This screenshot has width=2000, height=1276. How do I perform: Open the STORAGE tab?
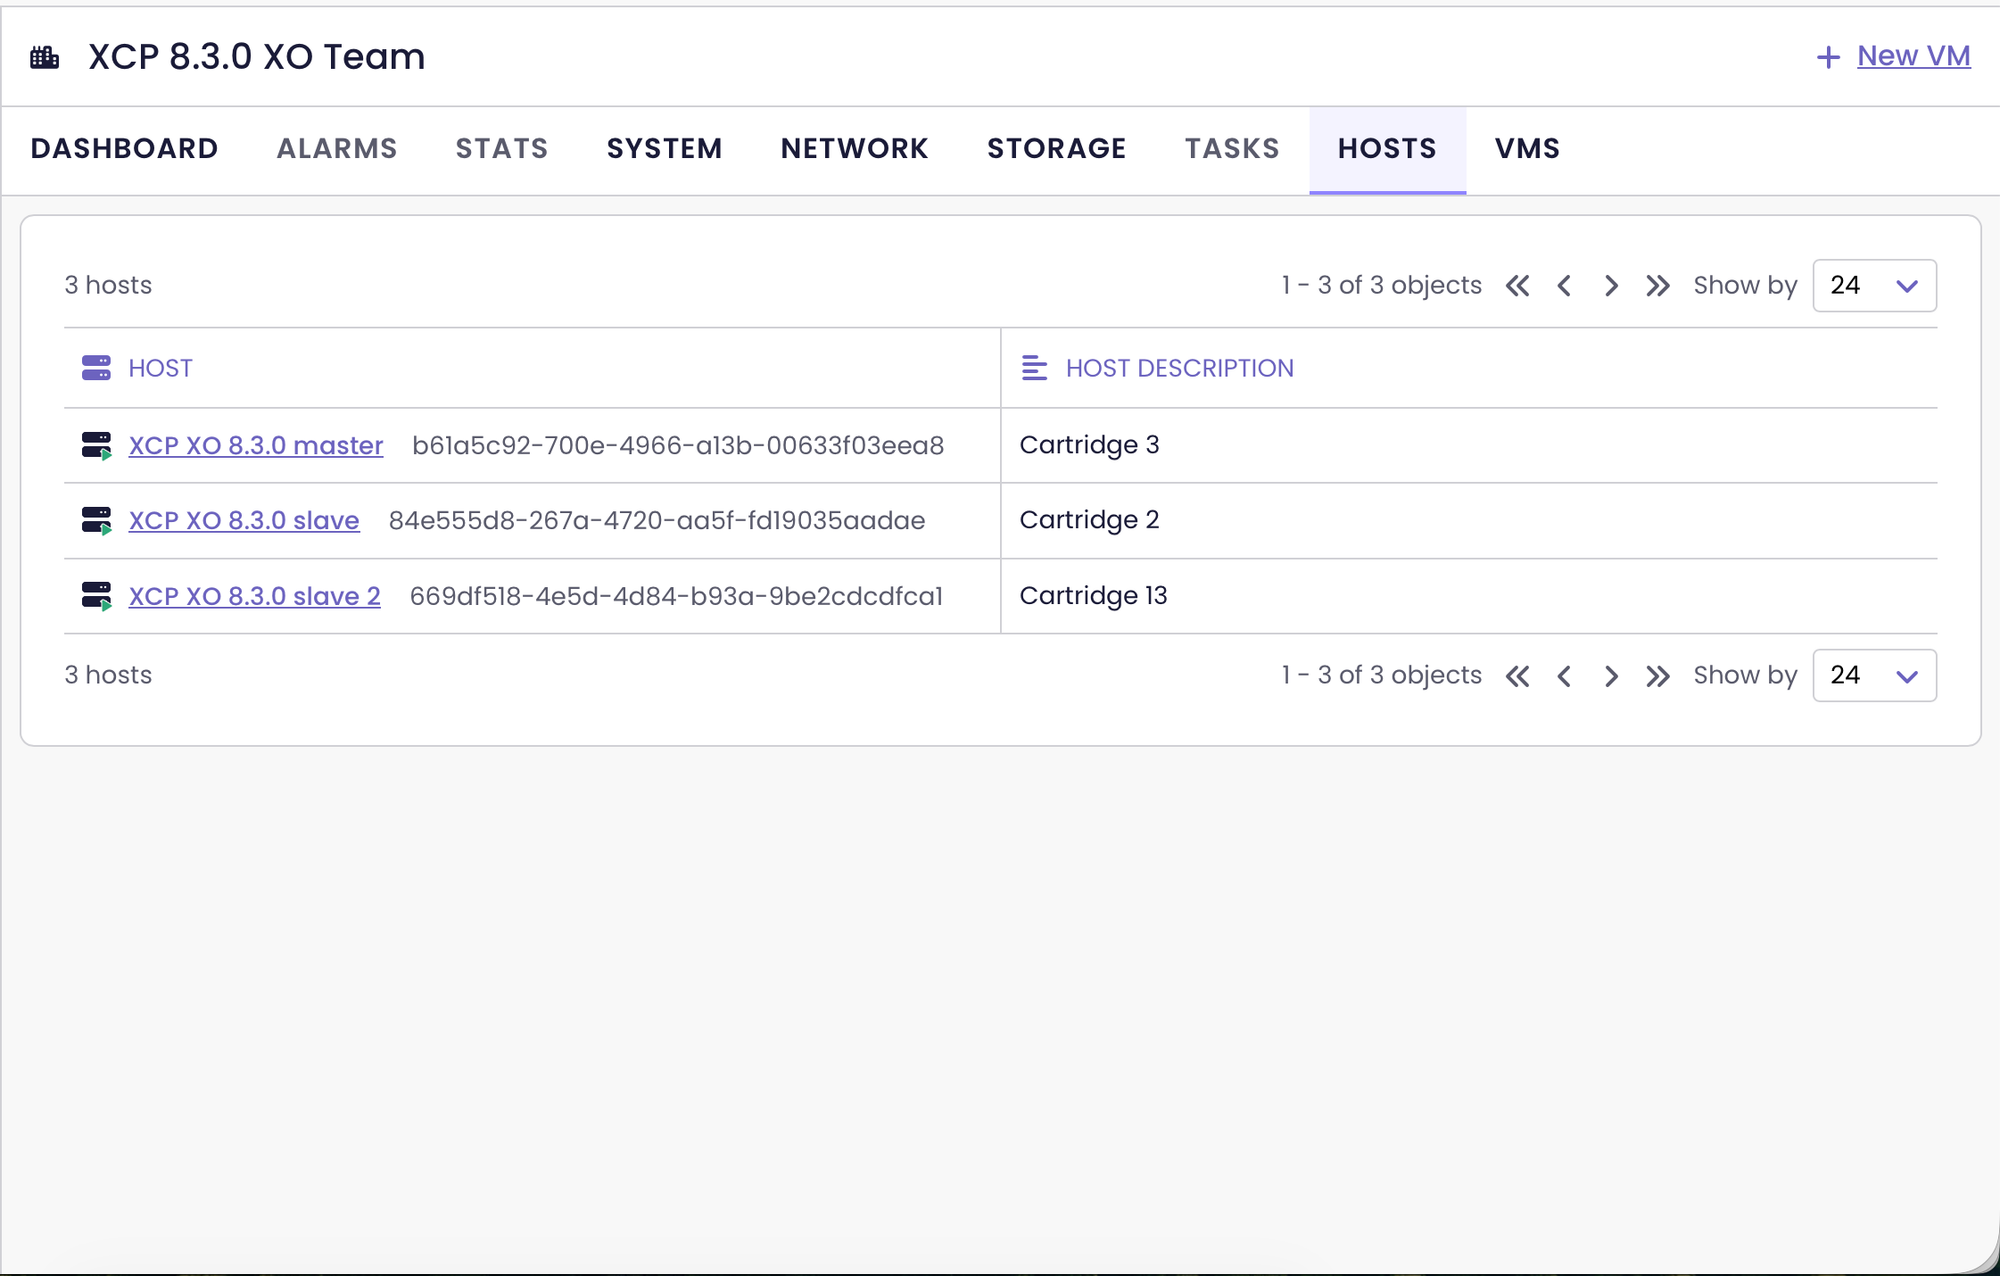click(x=1056, y=149)
